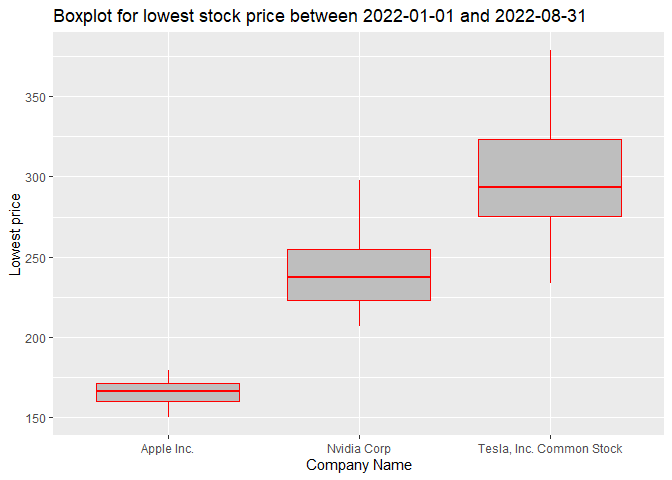Click the lower whisker of Tesla boxplot
Image resolution: width=672 pixels, height=480 pixels.
click(550, 250)
